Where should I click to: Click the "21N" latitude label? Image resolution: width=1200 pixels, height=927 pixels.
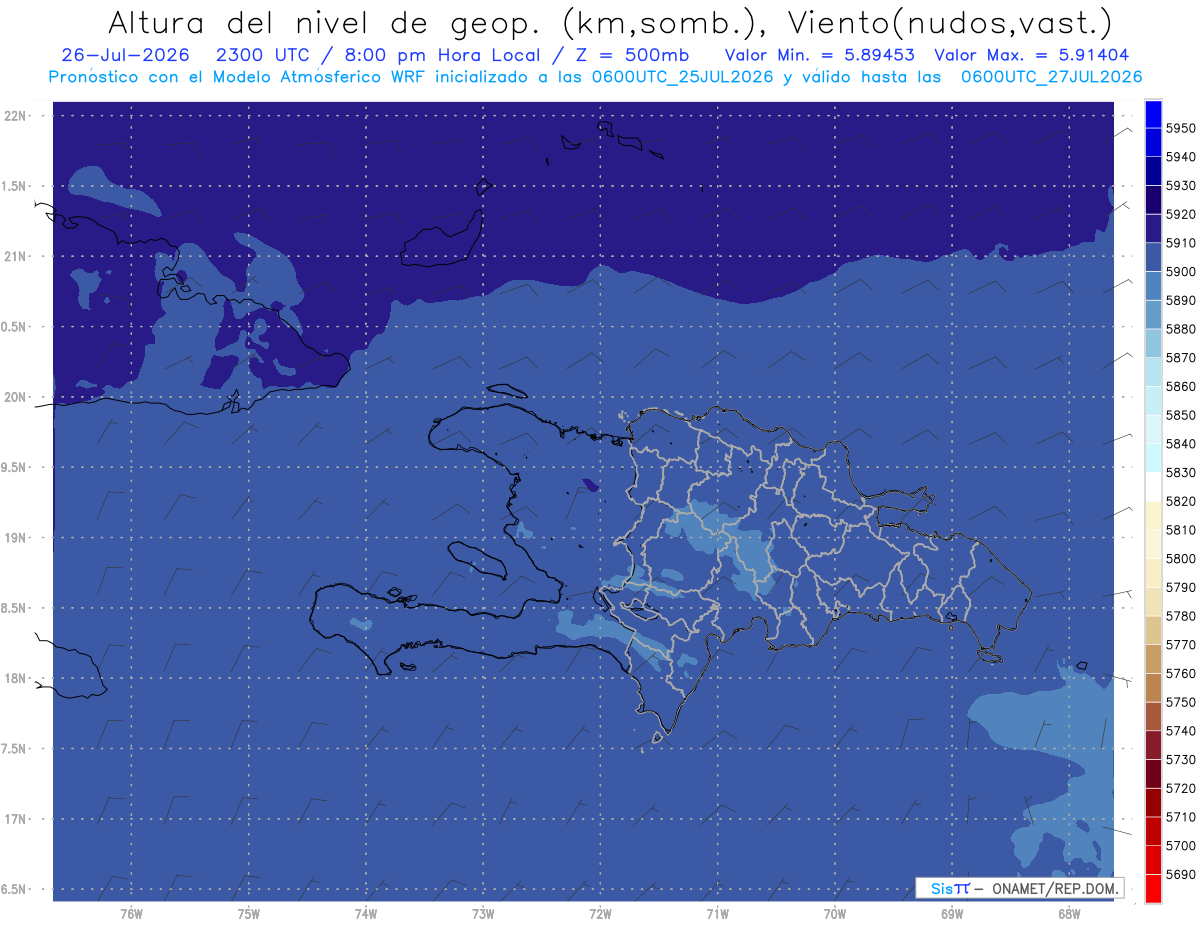(x=15, y=256)
